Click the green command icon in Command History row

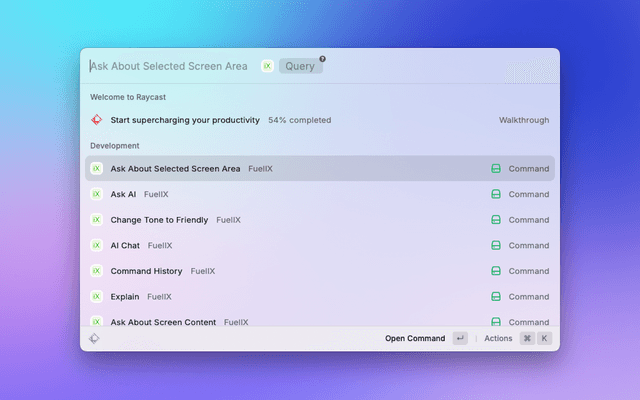coord(495,271)
